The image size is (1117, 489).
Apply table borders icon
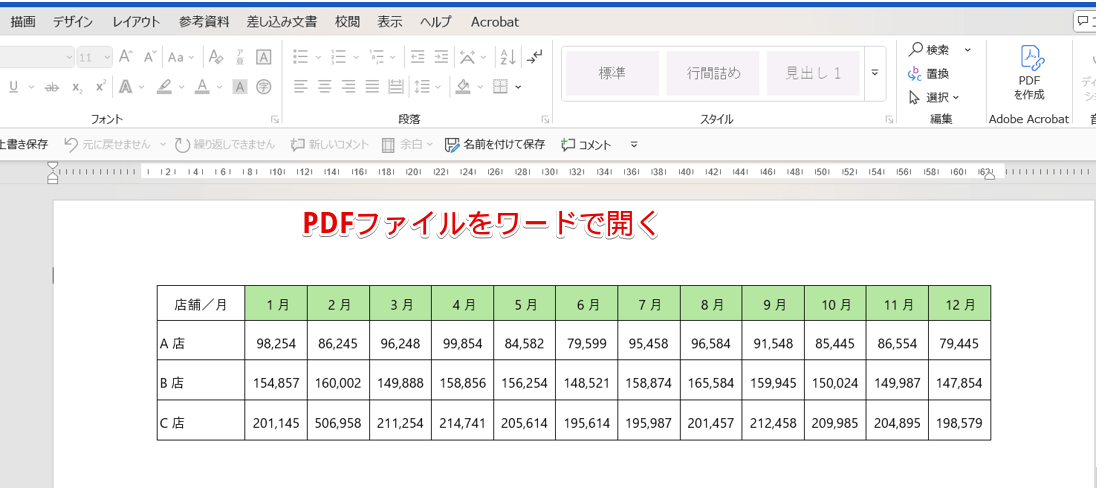500,87
